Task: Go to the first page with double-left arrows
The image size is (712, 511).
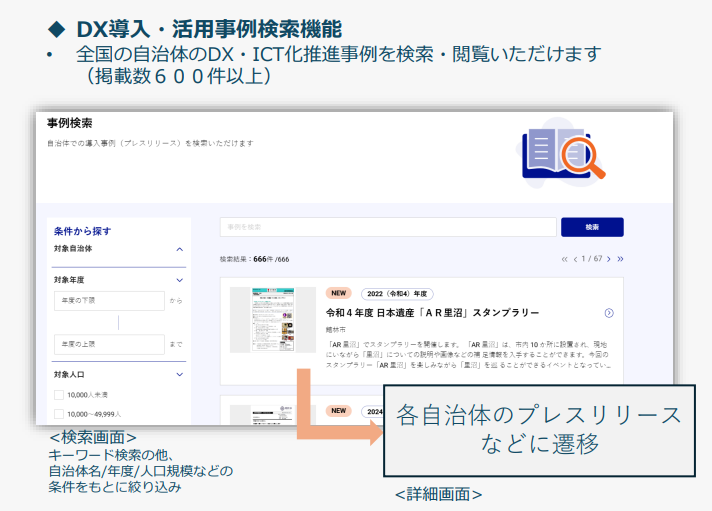Action: click(x=565, y=259)
